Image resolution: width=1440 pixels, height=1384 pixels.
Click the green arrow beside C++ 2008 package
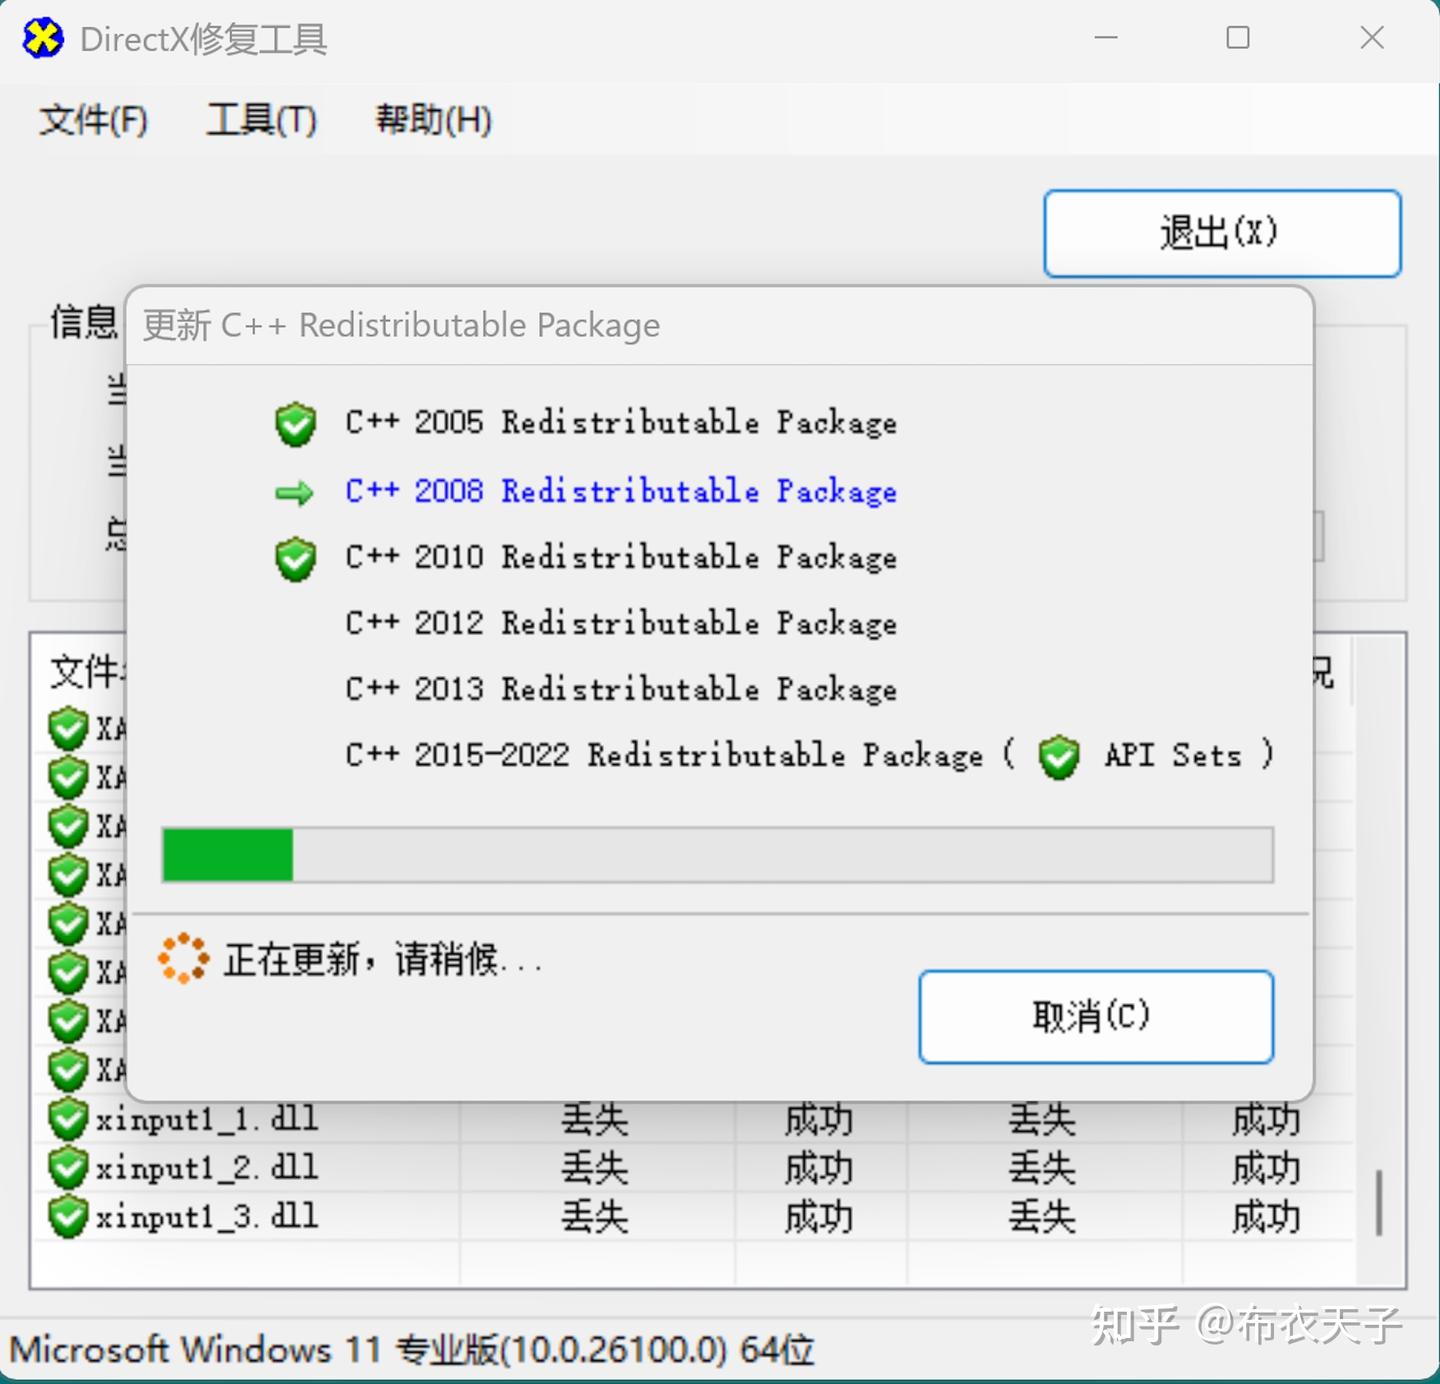click(294, 493)
